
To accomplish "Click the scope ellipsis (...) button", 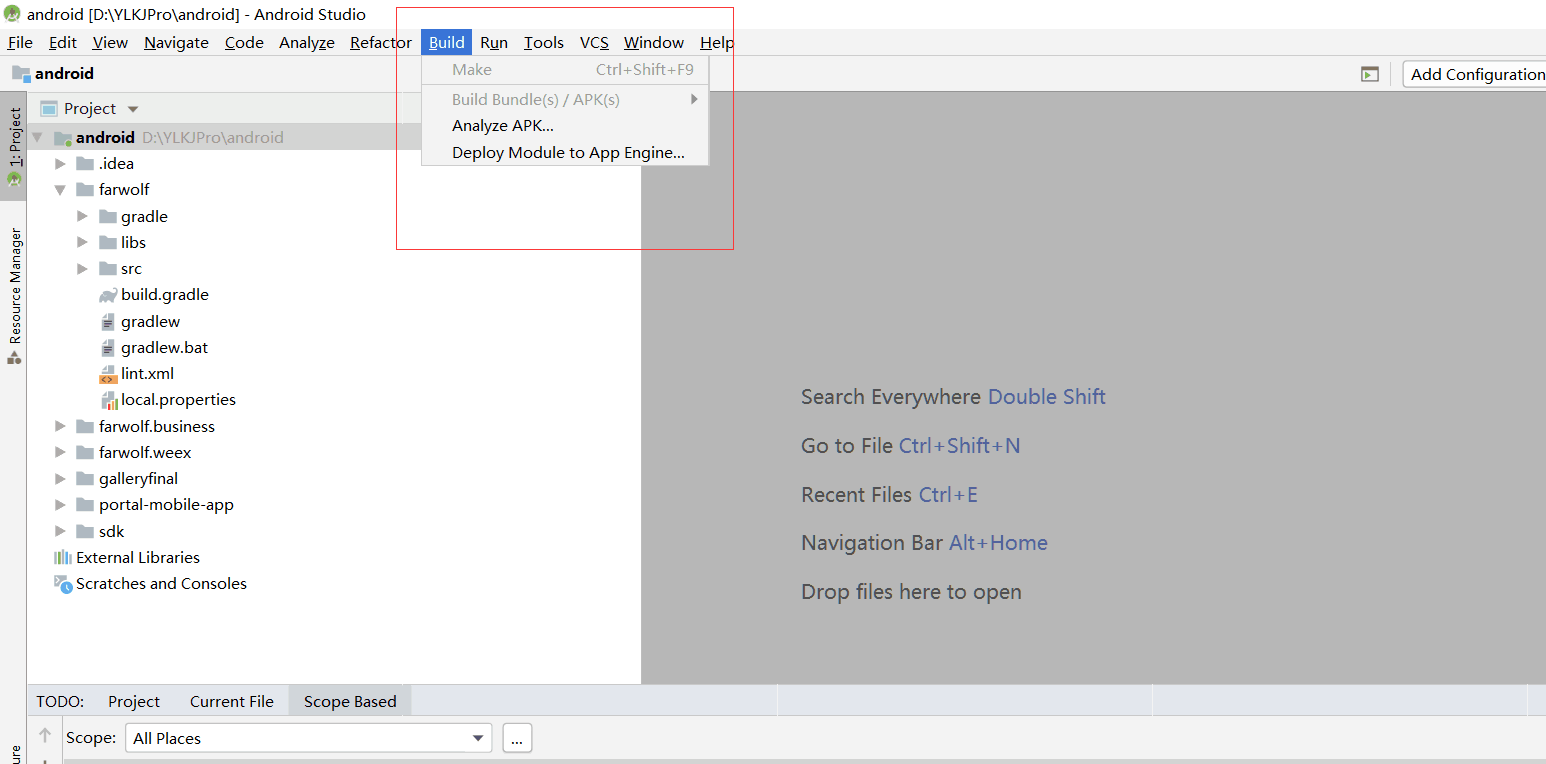I will [x=517, y=738].
